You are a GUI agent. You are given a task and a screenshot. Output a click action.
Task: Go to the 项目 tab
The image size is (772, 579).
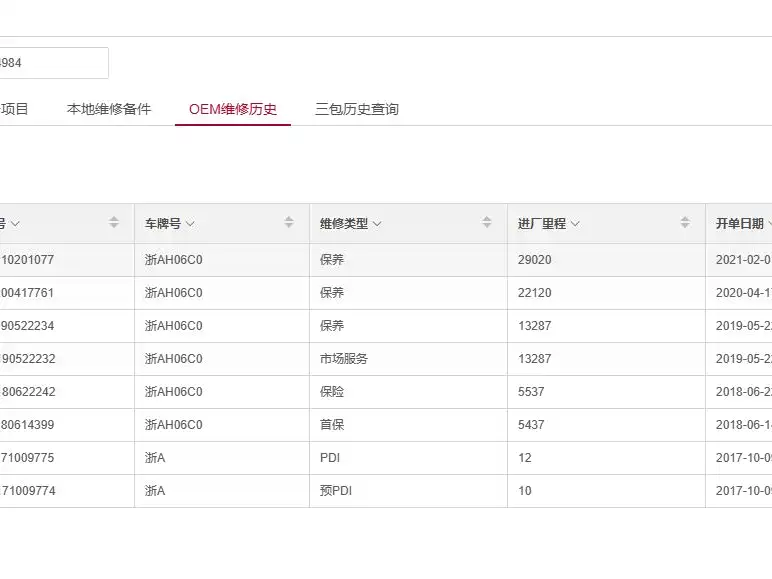pyautogui.click(x=15, y=109)
